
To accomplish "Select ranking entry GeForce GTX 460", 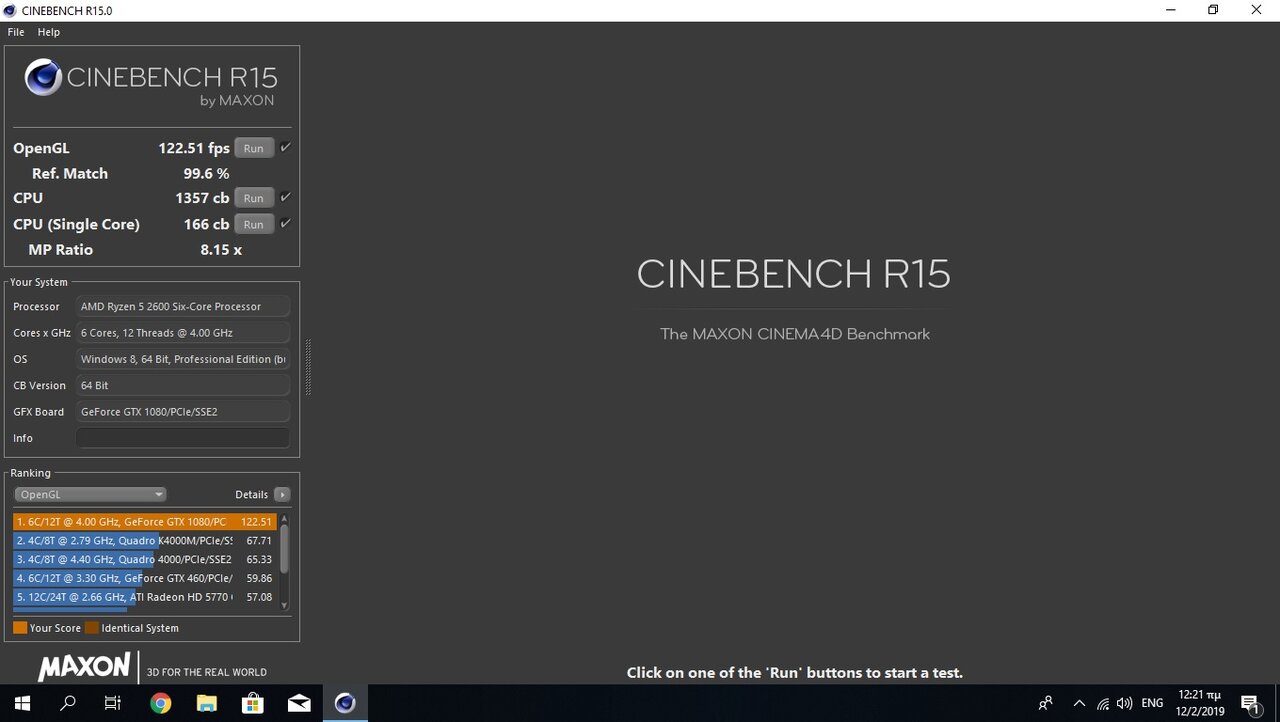I will coord(144,578).
